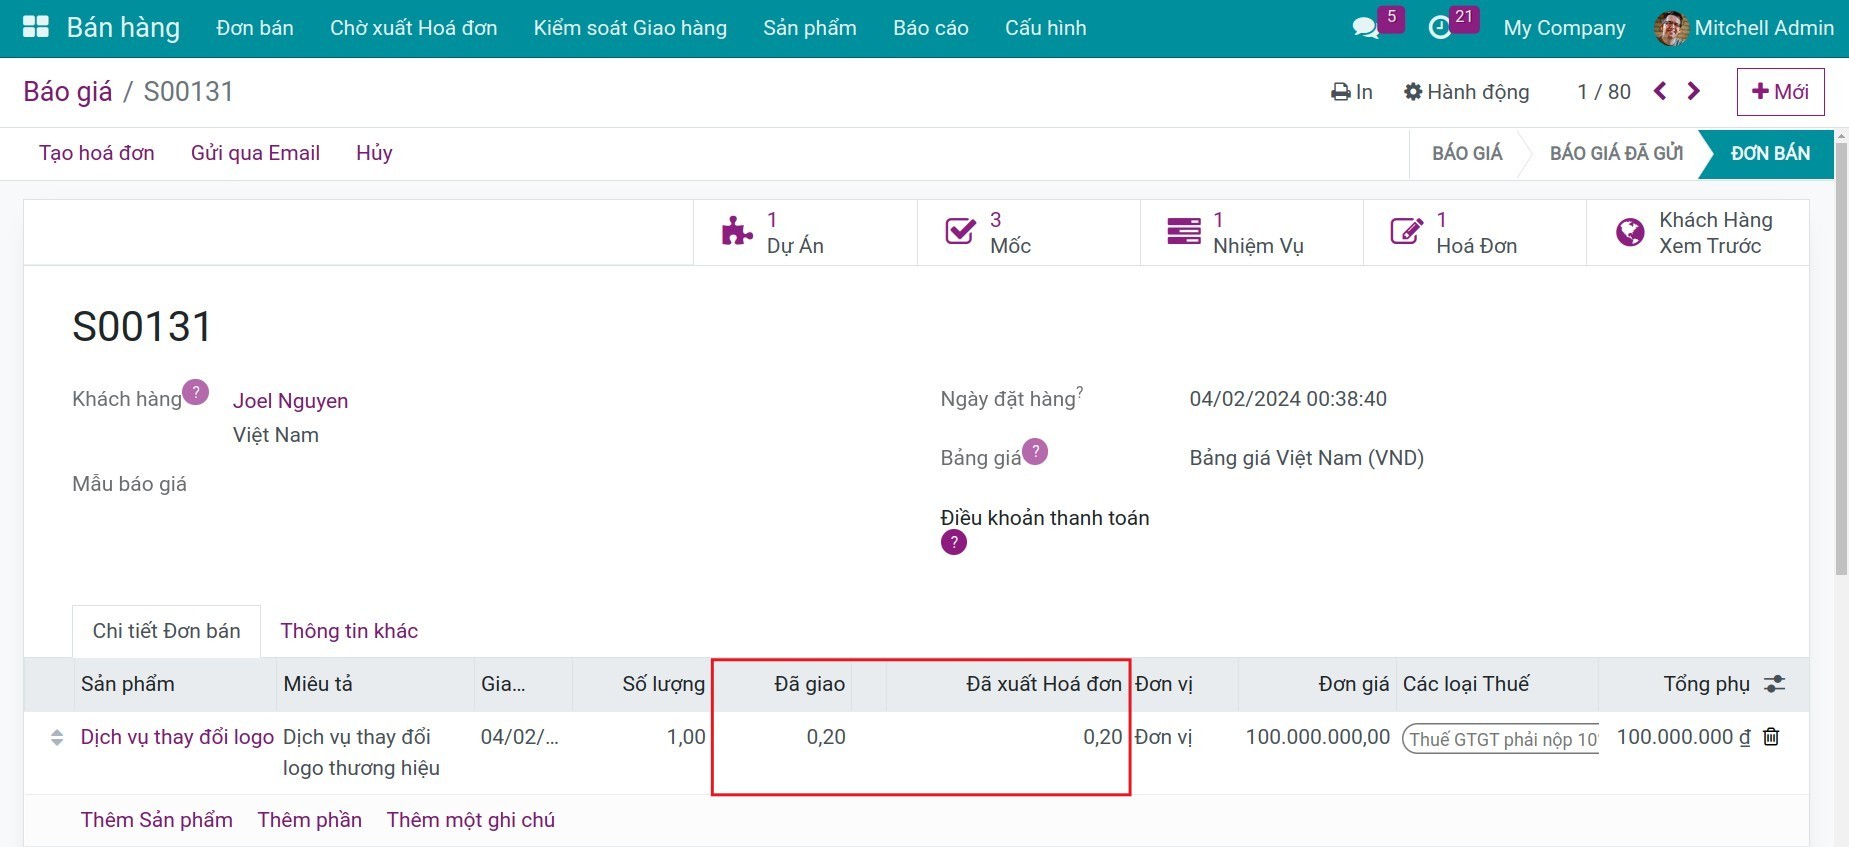Click the Tạo hoá đơn button

[97, 153]
